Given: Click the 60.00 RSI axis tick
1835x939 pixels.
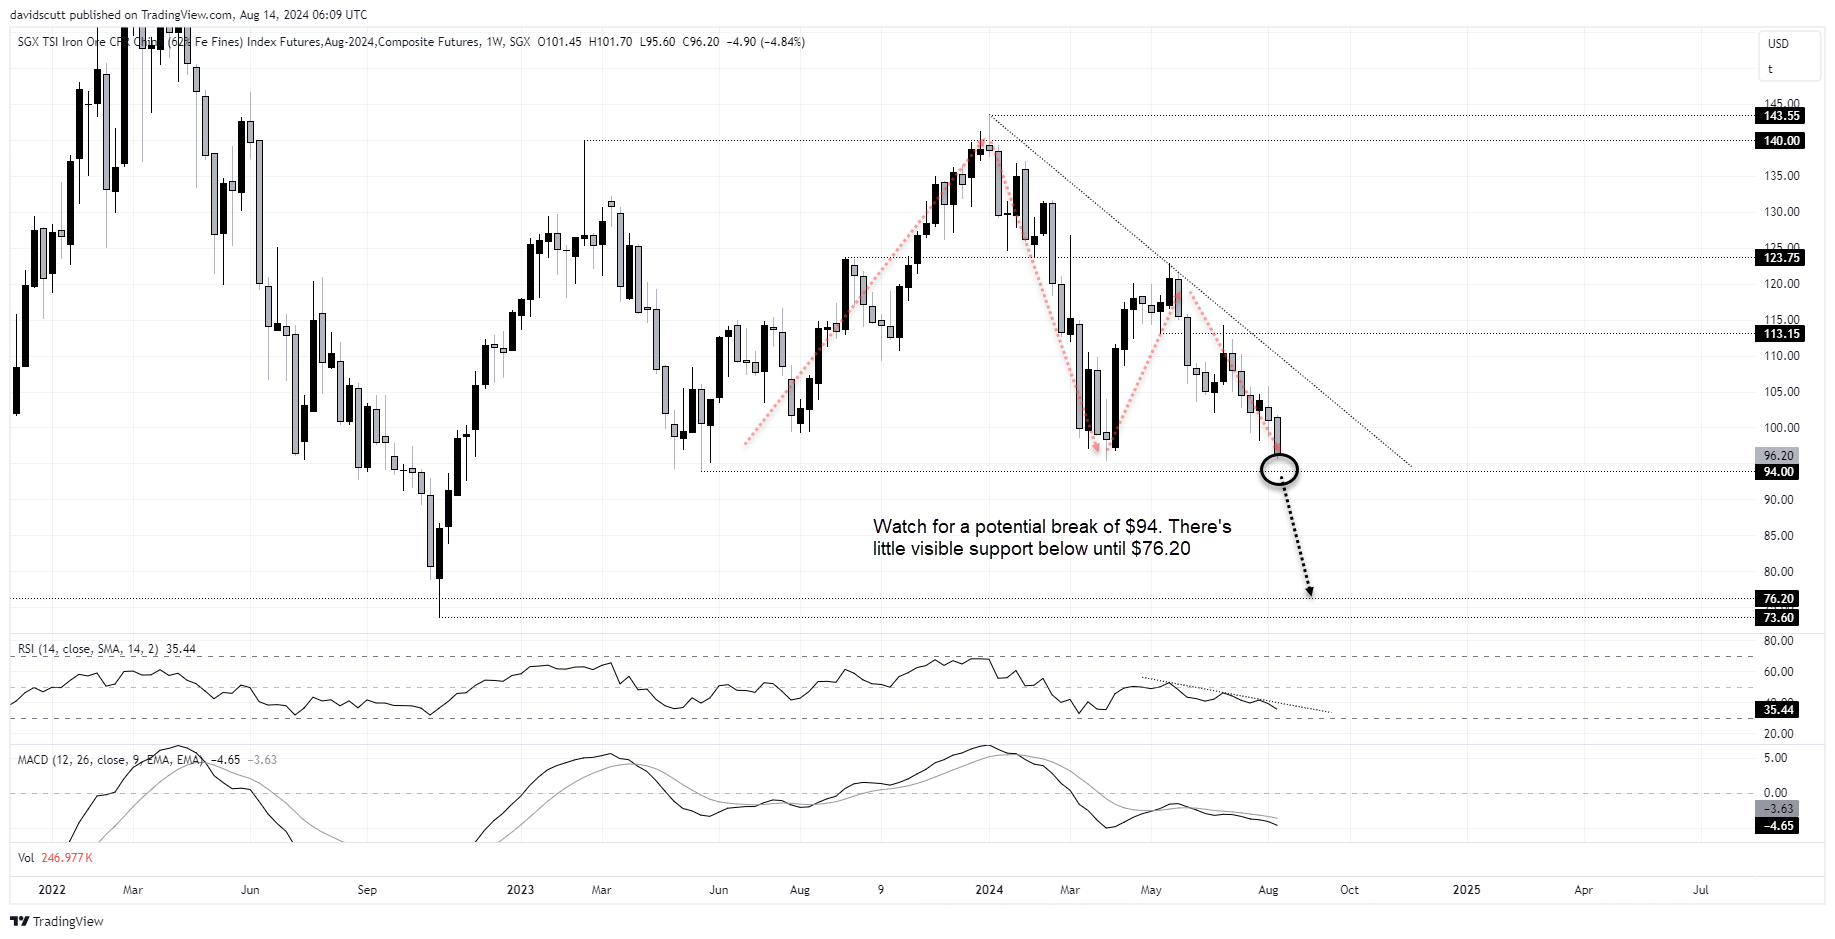Looking at the screenshot, I should point(1778,672).
